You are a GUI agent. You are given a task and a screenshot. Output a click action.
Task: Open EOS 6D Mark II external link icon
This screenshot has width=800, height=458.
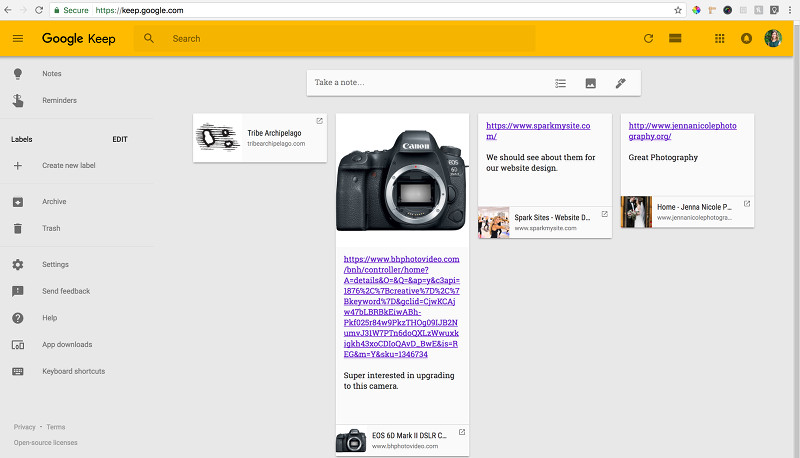462,432
